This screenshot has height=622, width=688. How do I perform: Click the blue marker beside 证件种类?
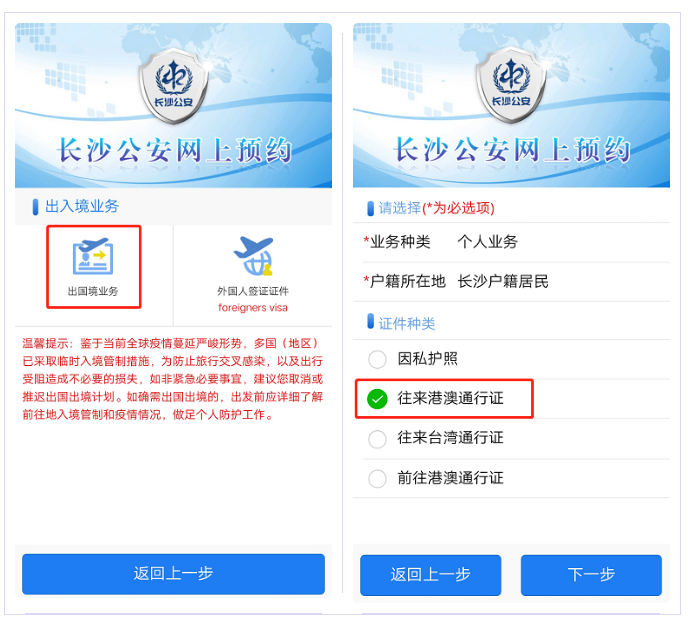pos(370,321)
